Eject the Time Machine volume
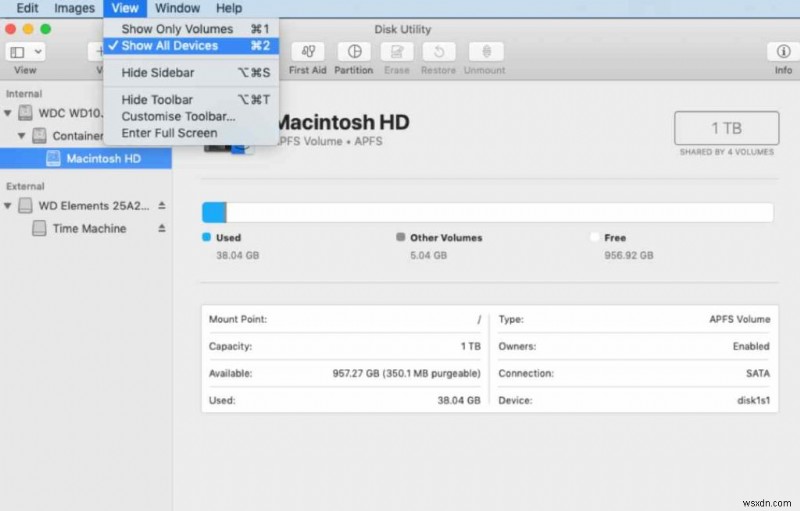 click(162, 228)
